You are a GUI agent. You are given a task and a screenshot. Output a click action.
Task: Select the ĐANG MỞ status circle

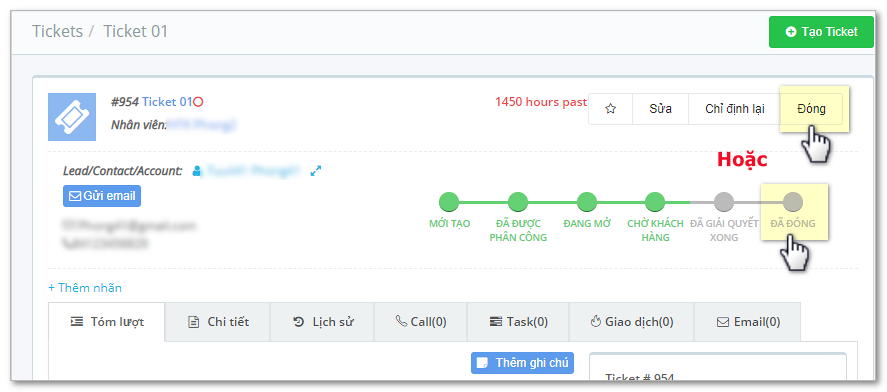click(x=587, y=202)
